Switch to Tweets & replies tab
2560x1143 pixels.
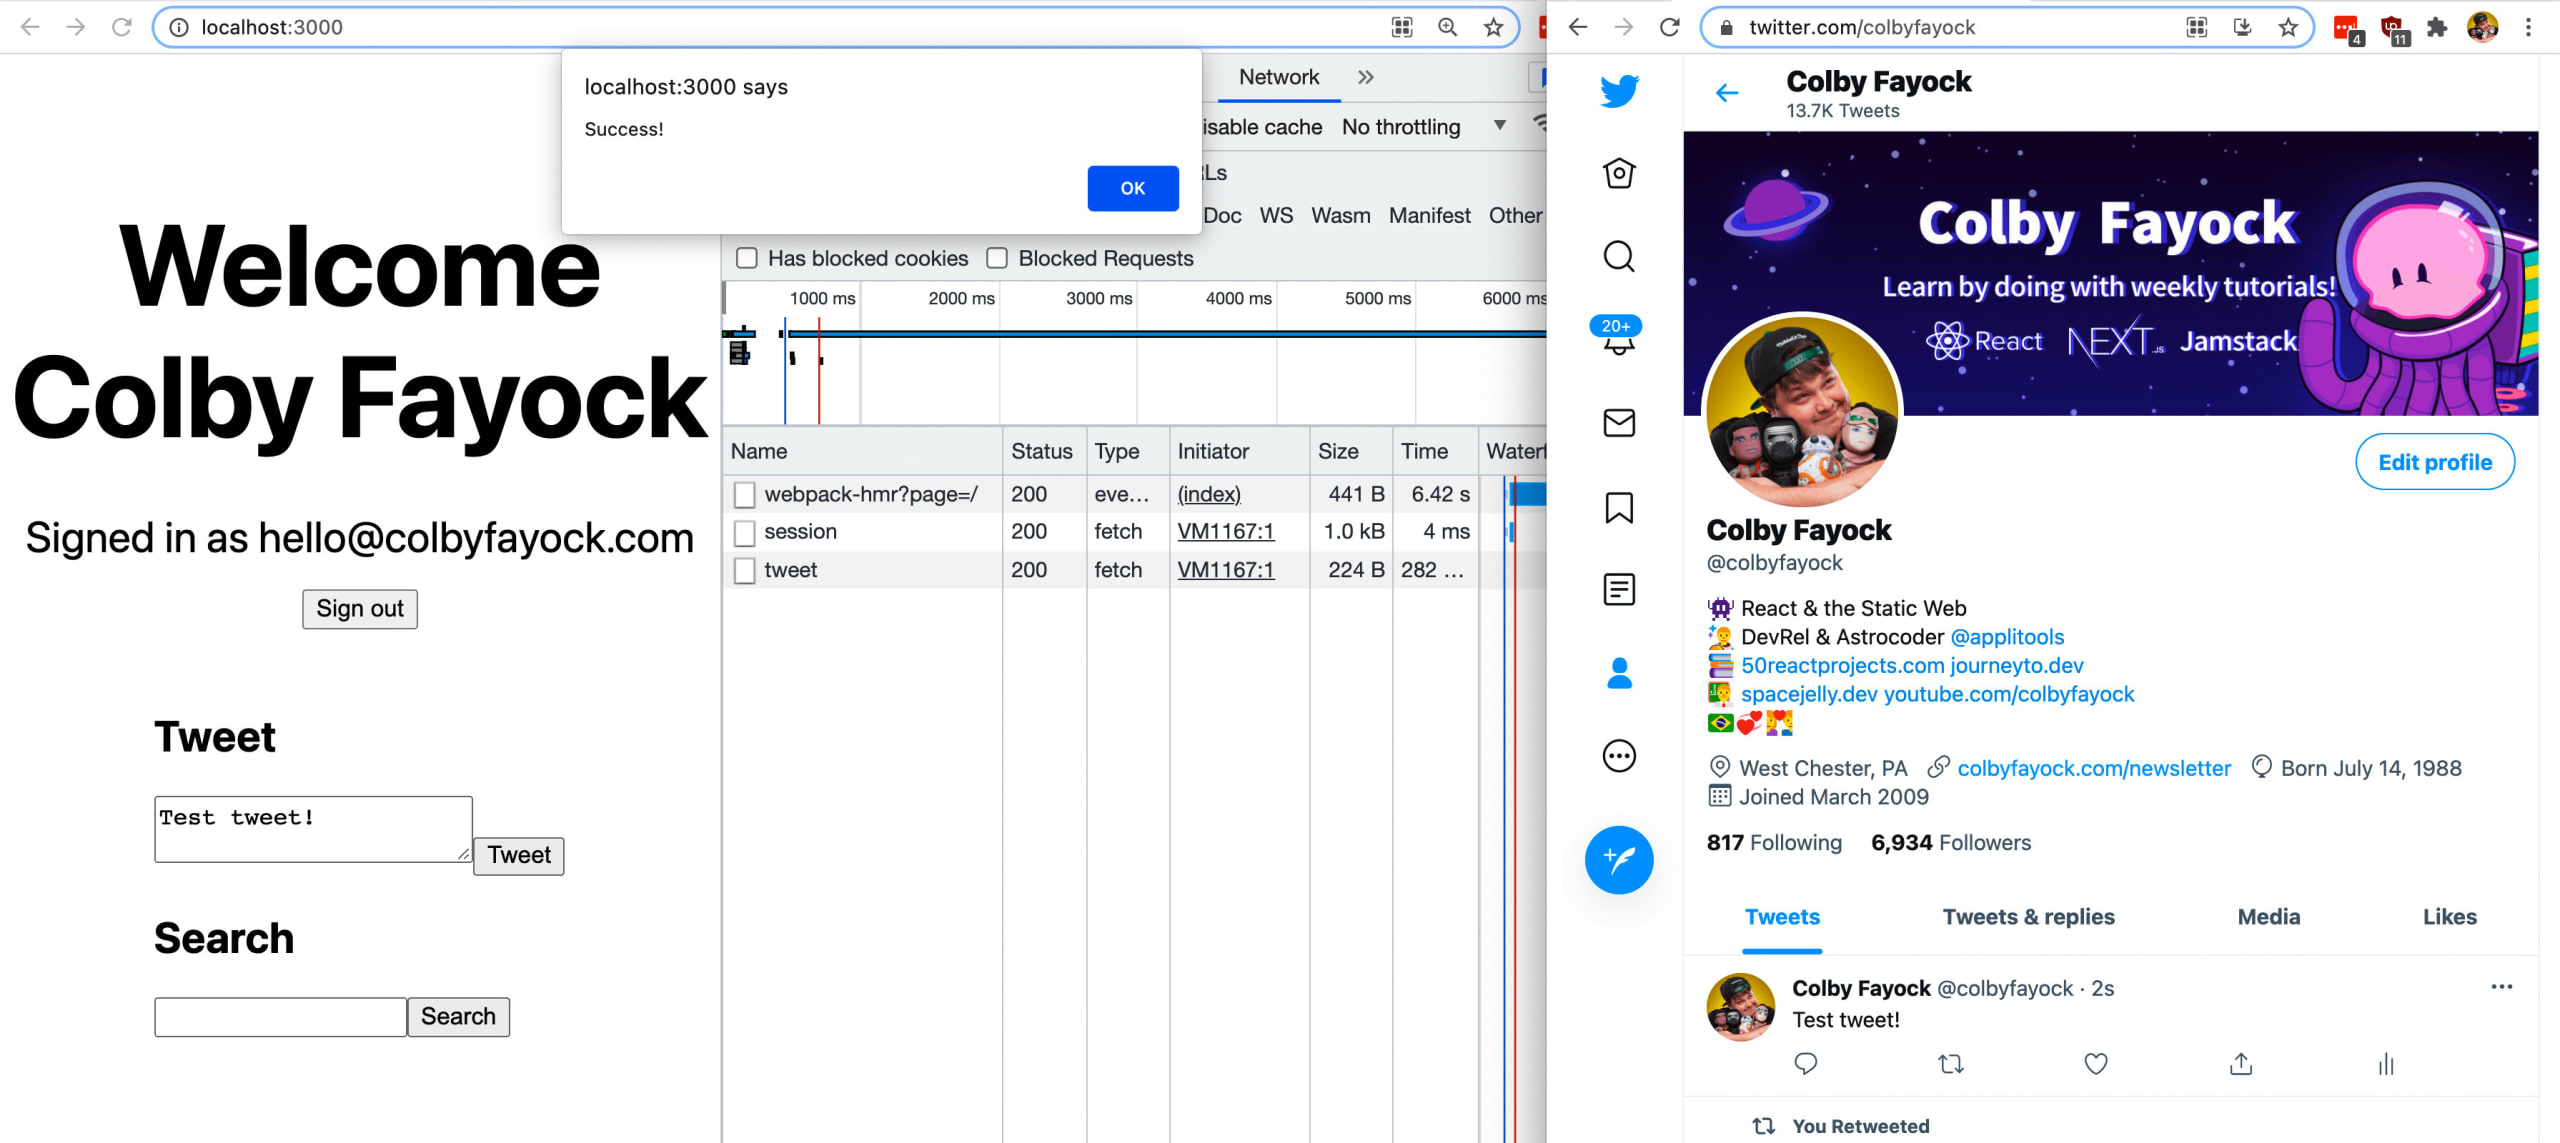[2028, 917]
